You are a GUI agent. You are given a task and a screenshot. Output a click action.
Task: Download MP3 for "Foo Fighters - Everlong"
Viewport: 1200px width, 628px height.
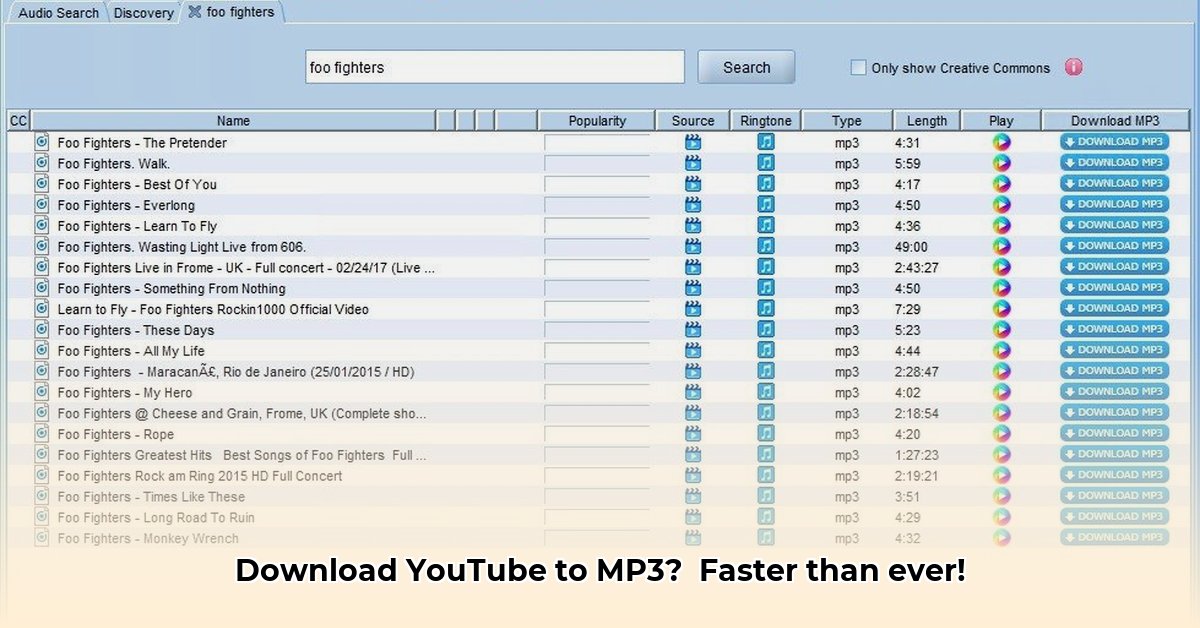click(1114, 204)
